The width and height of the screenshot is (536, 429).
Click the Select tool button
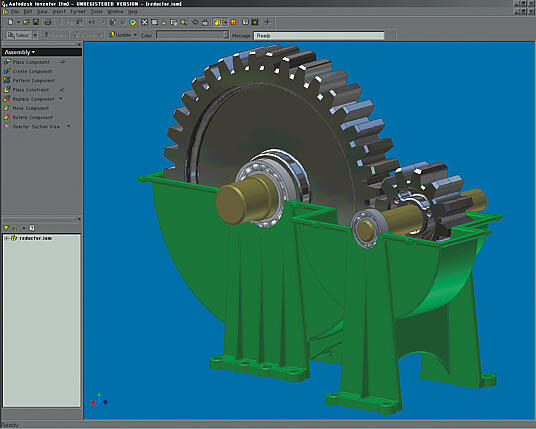tap(18, 35)
